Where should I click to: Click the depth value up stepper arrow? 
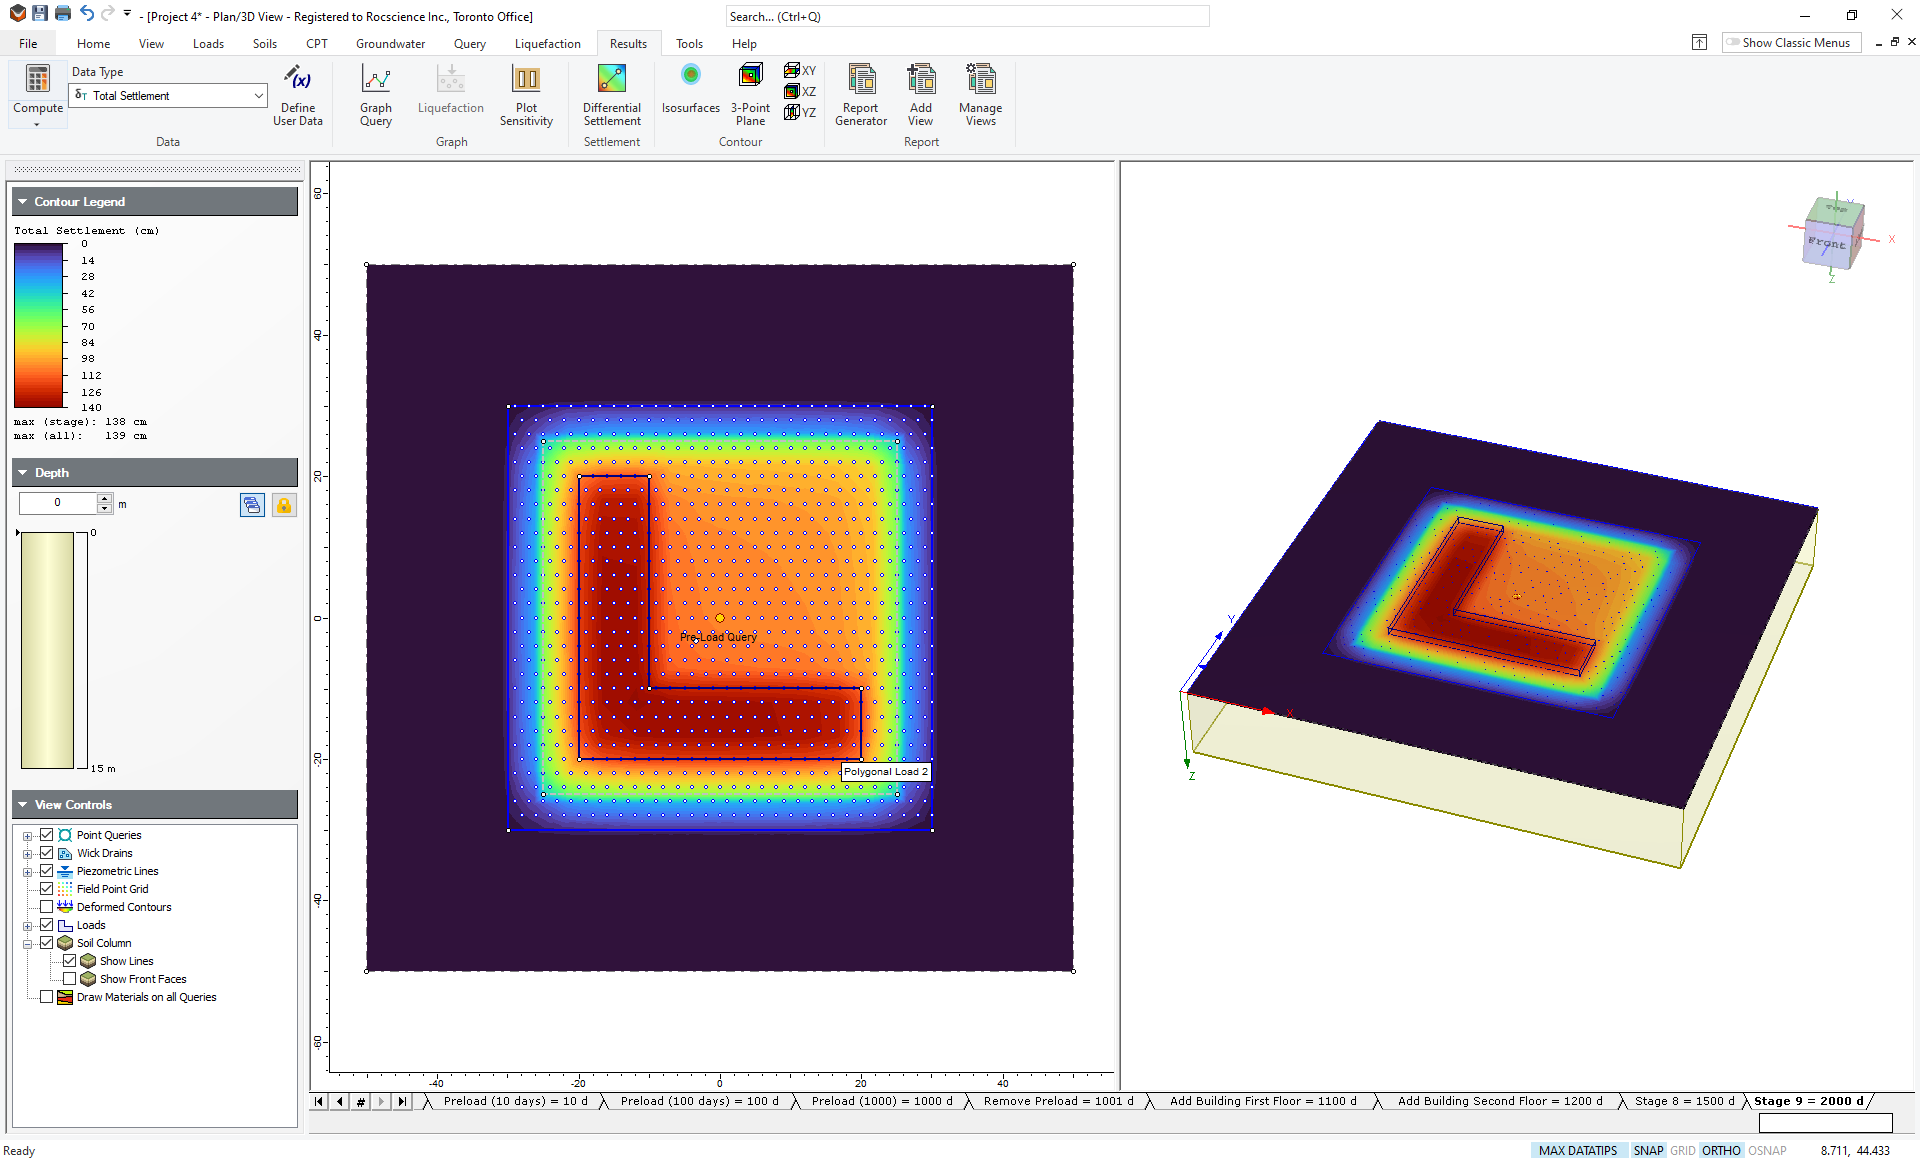coord(105,498)
